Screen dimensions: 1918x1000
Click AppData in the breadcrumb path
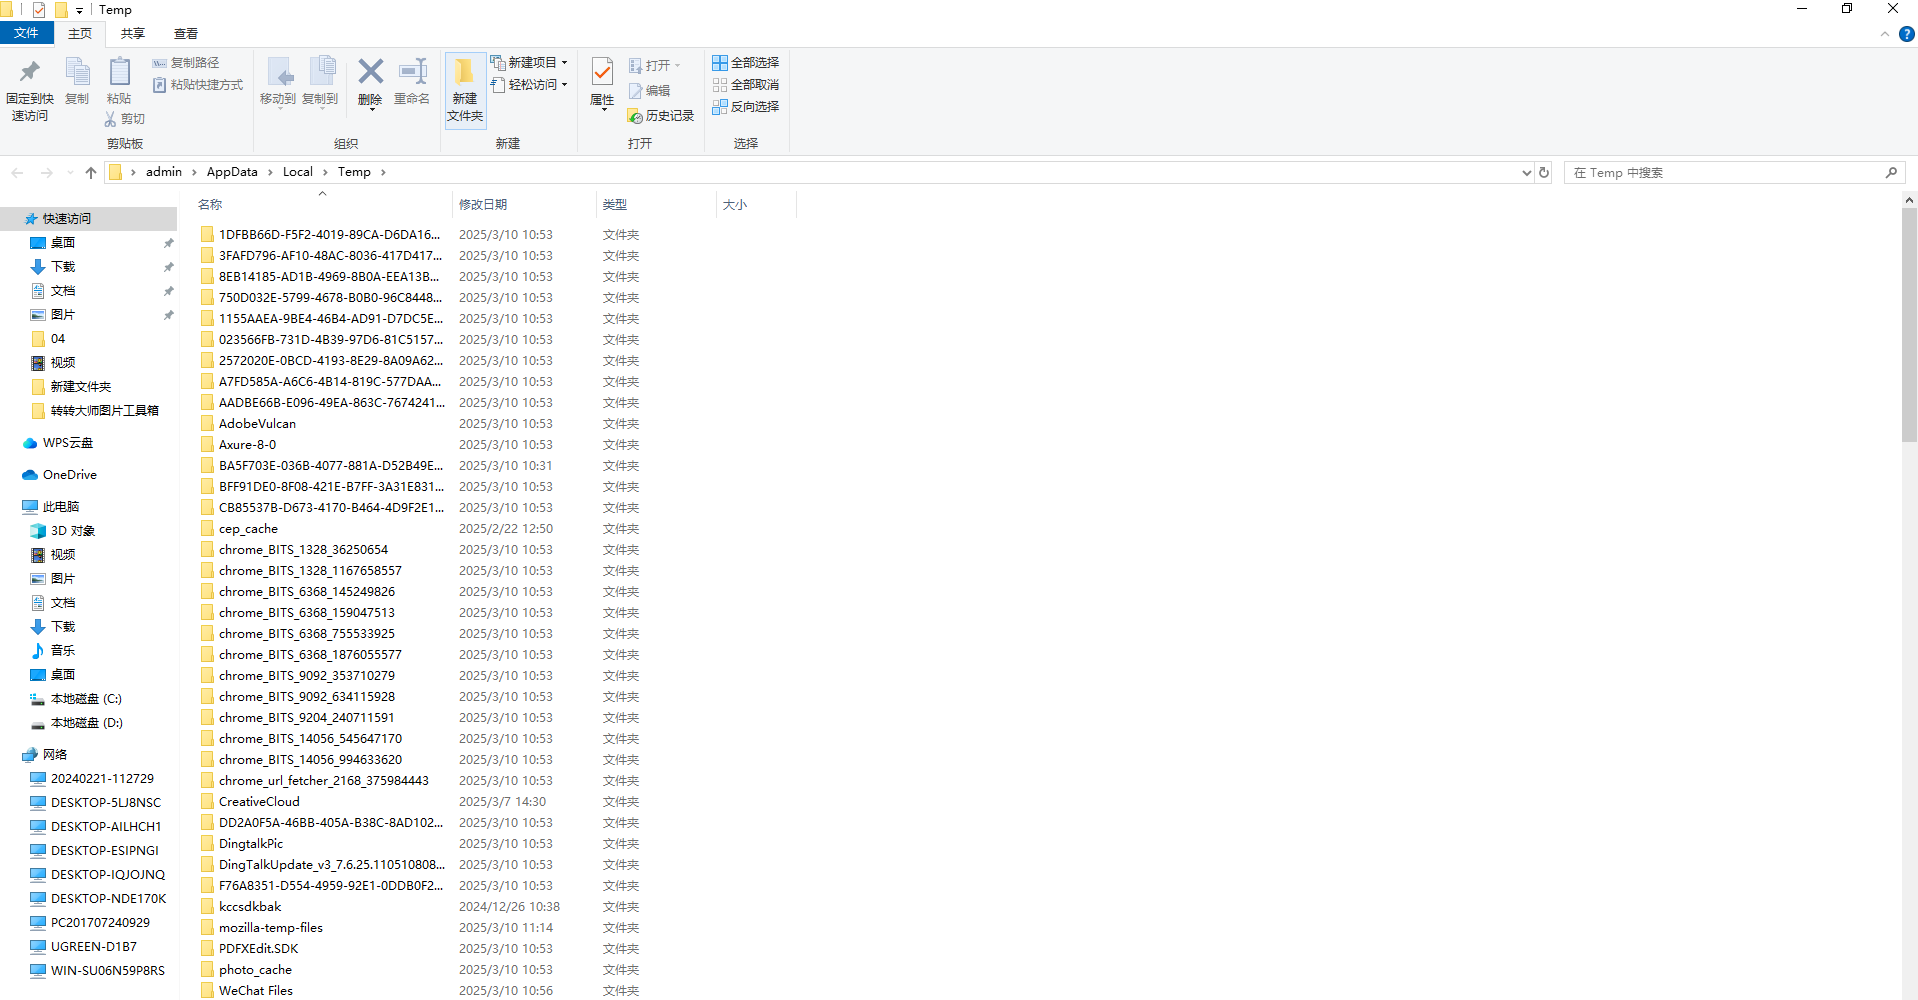tap(232, 172)
